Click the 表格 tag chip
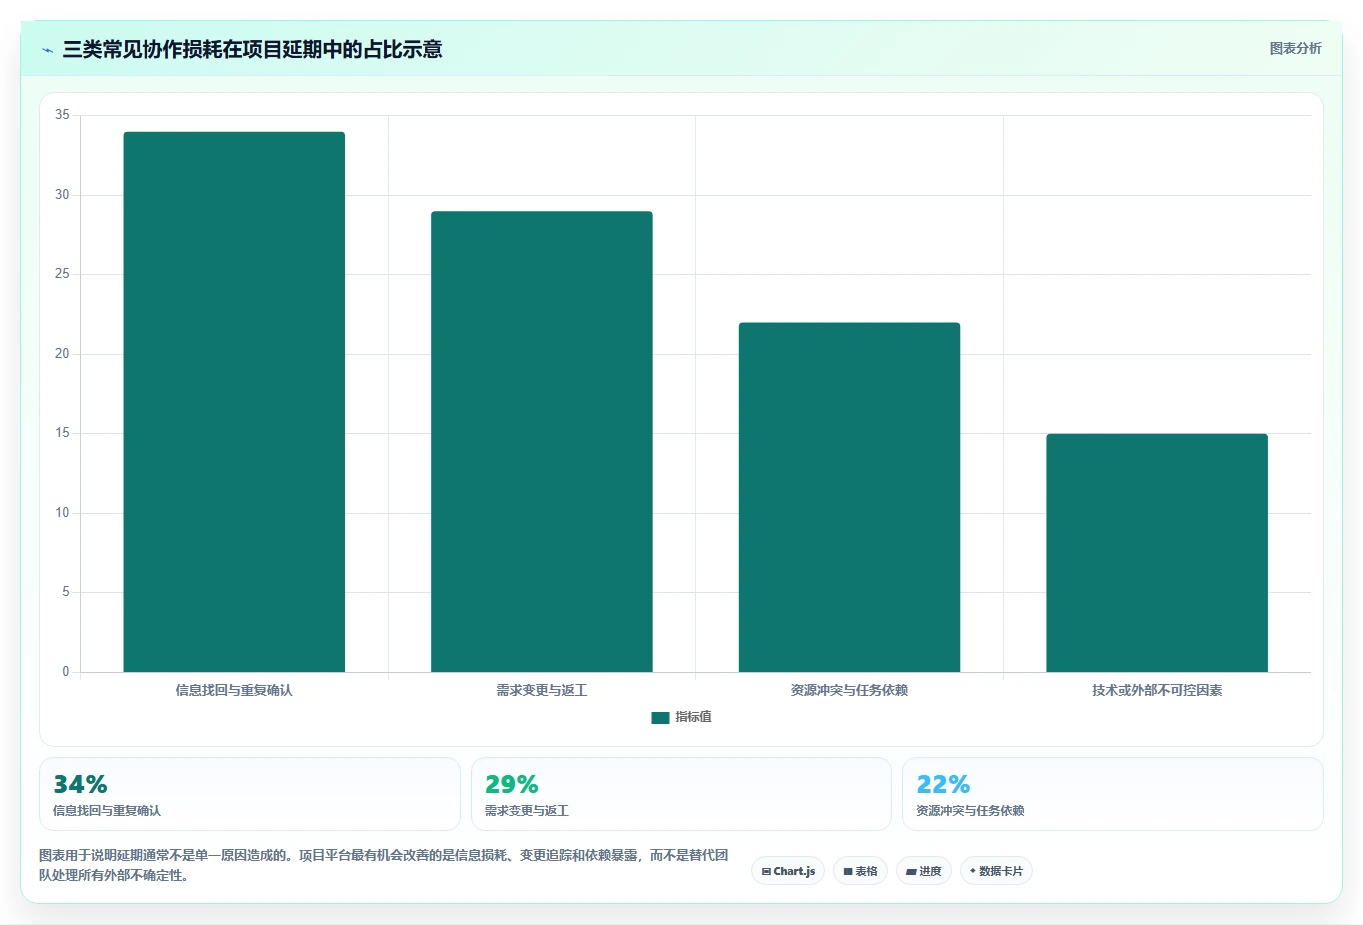The width and height of the screenshot is (1363, 925). (860, 871)
